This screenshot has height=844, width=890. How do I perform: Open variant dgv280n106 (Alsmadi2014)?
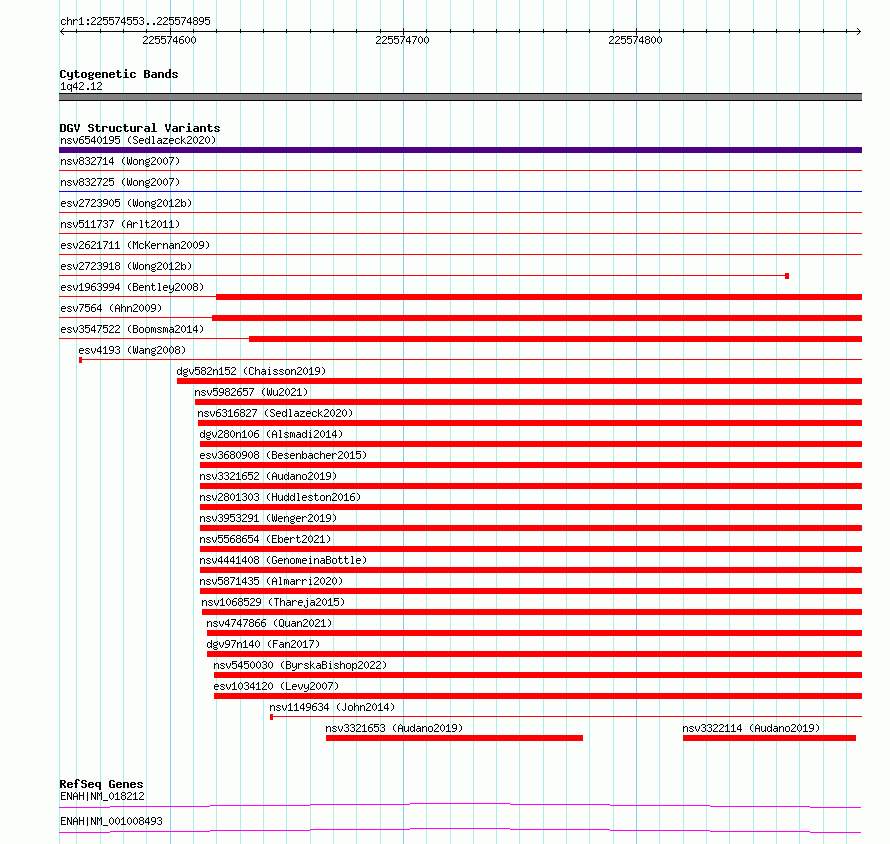(x=271, y=434)
